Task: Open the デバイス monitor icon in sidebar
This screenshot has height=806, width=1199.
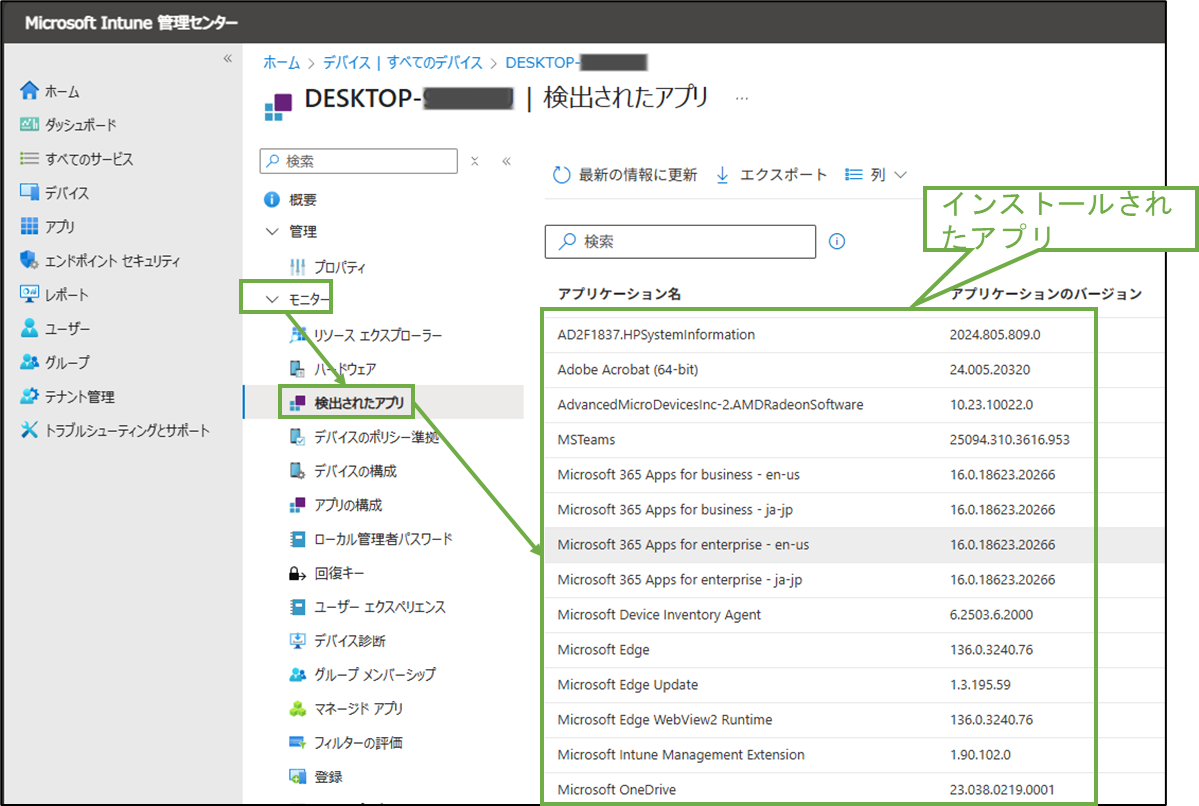Action: point(29,192)
